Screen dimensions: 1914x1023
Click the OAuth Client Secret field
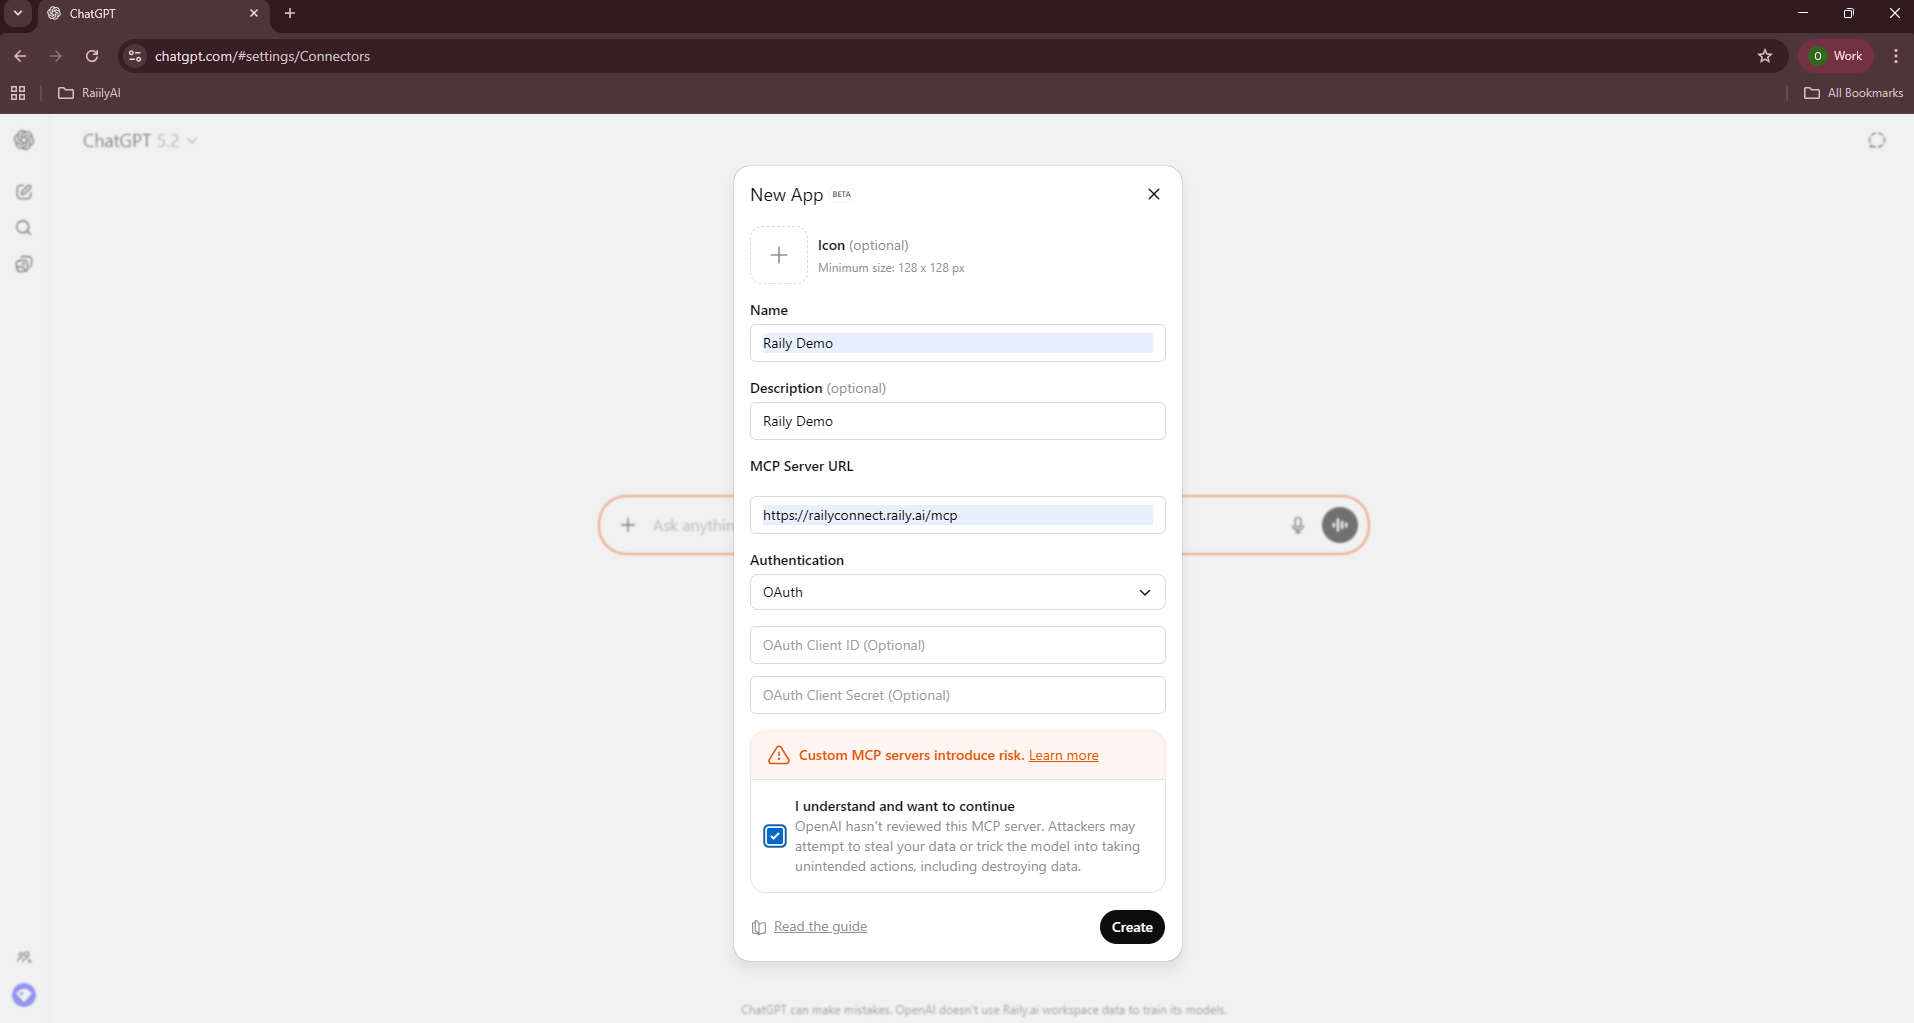point(957,695)
